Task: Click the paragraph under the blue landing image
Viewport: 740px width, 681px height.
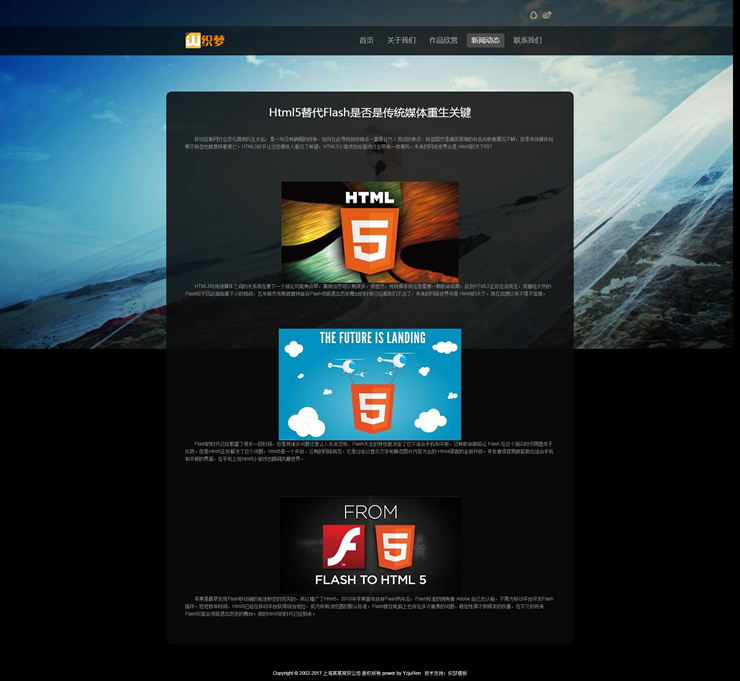Action: click(x=369, y=452)
